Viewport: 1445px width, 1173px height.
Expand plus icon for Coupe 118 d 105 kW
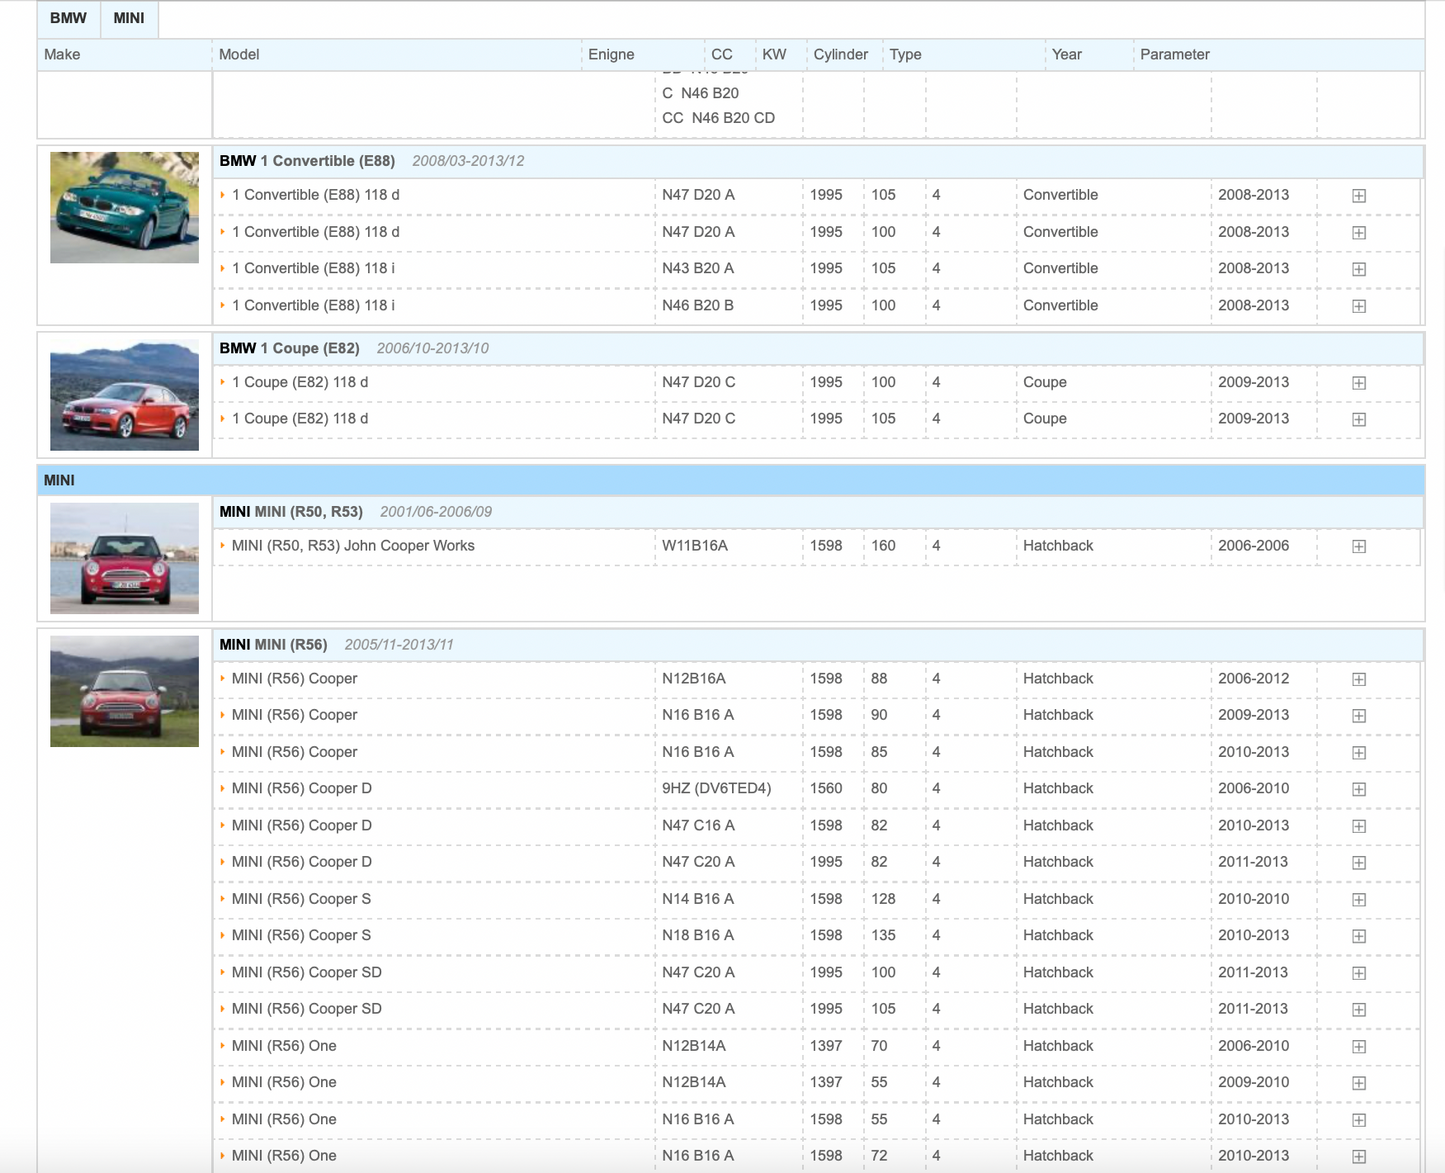coord(1359,420)
